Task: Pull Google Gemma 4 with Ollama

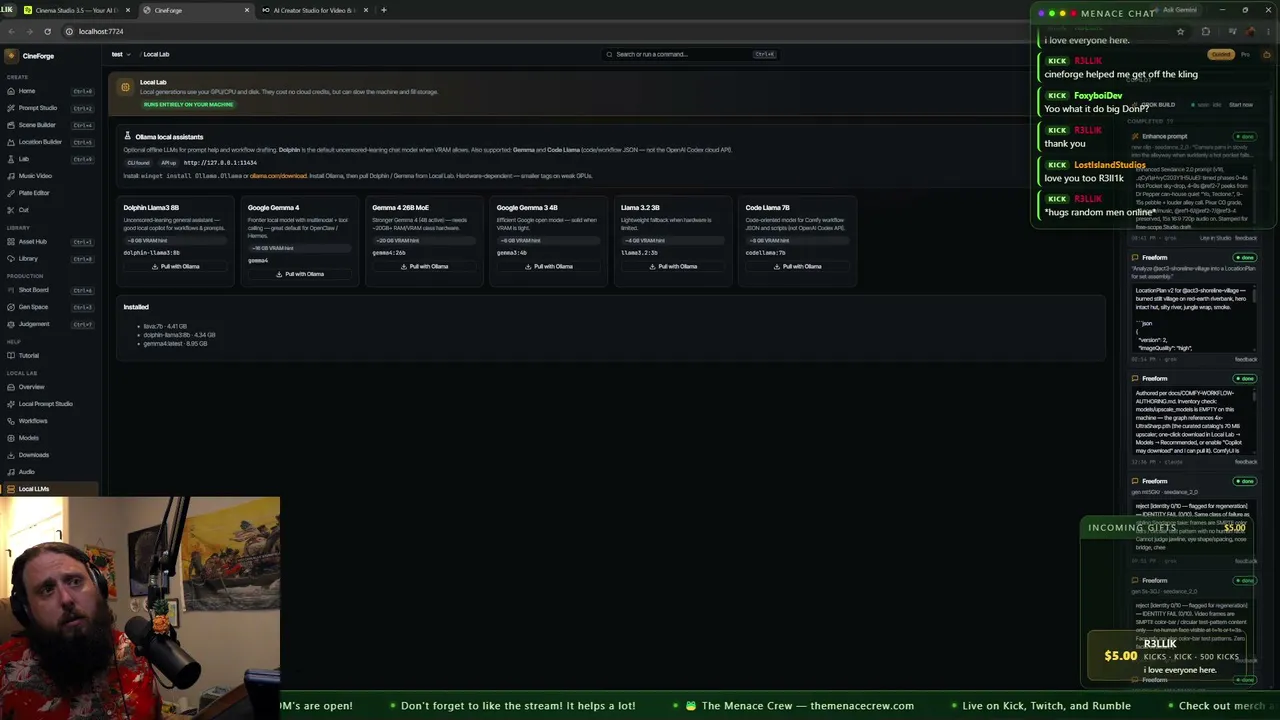Action: point(300,274)
